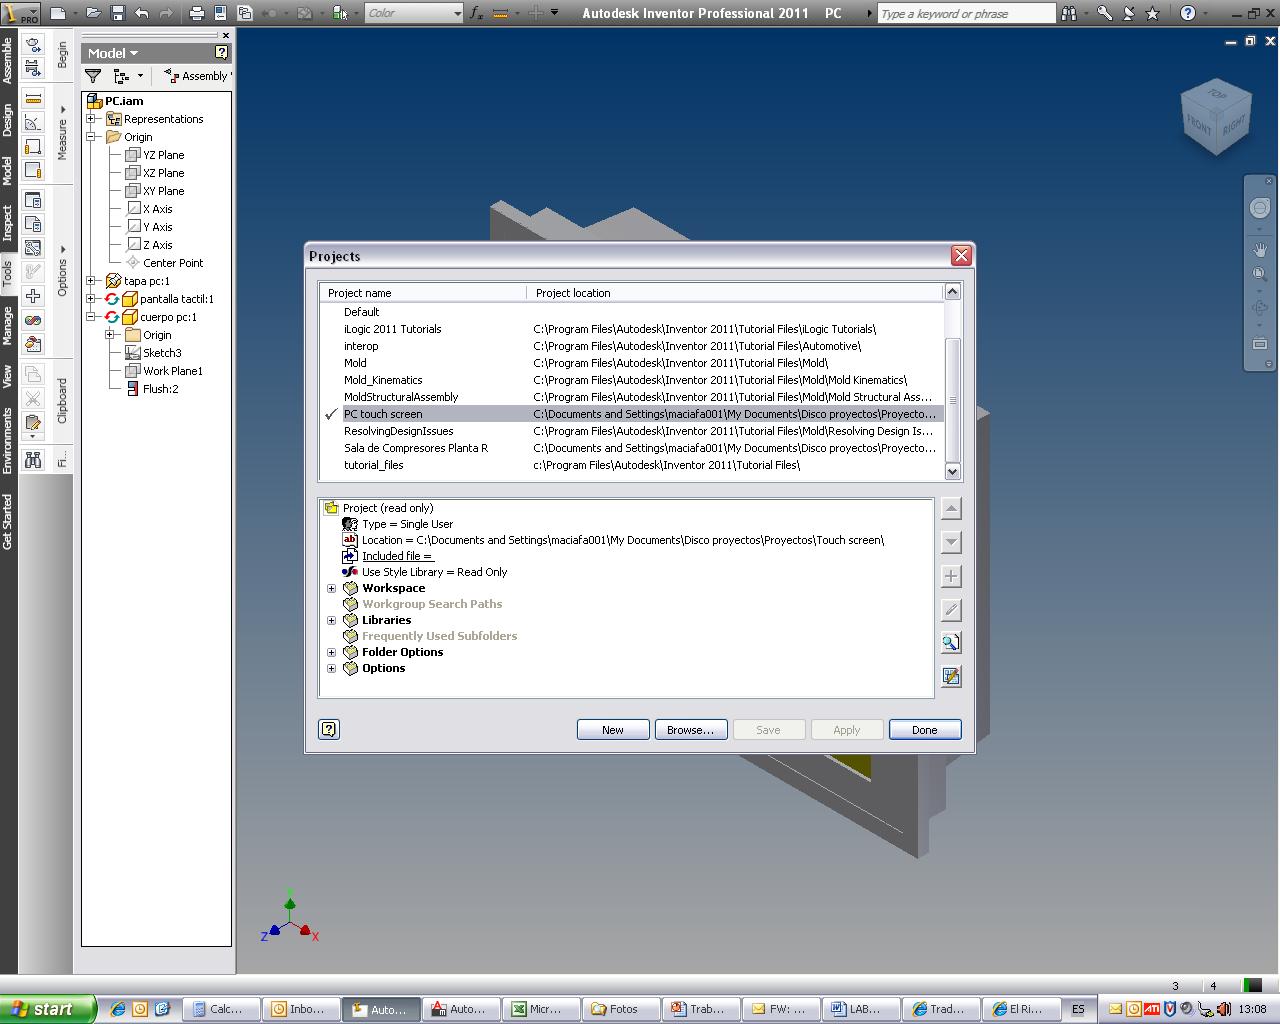Click the Done button
This screenshot has width=1280, height=1024.
[925, 730]
